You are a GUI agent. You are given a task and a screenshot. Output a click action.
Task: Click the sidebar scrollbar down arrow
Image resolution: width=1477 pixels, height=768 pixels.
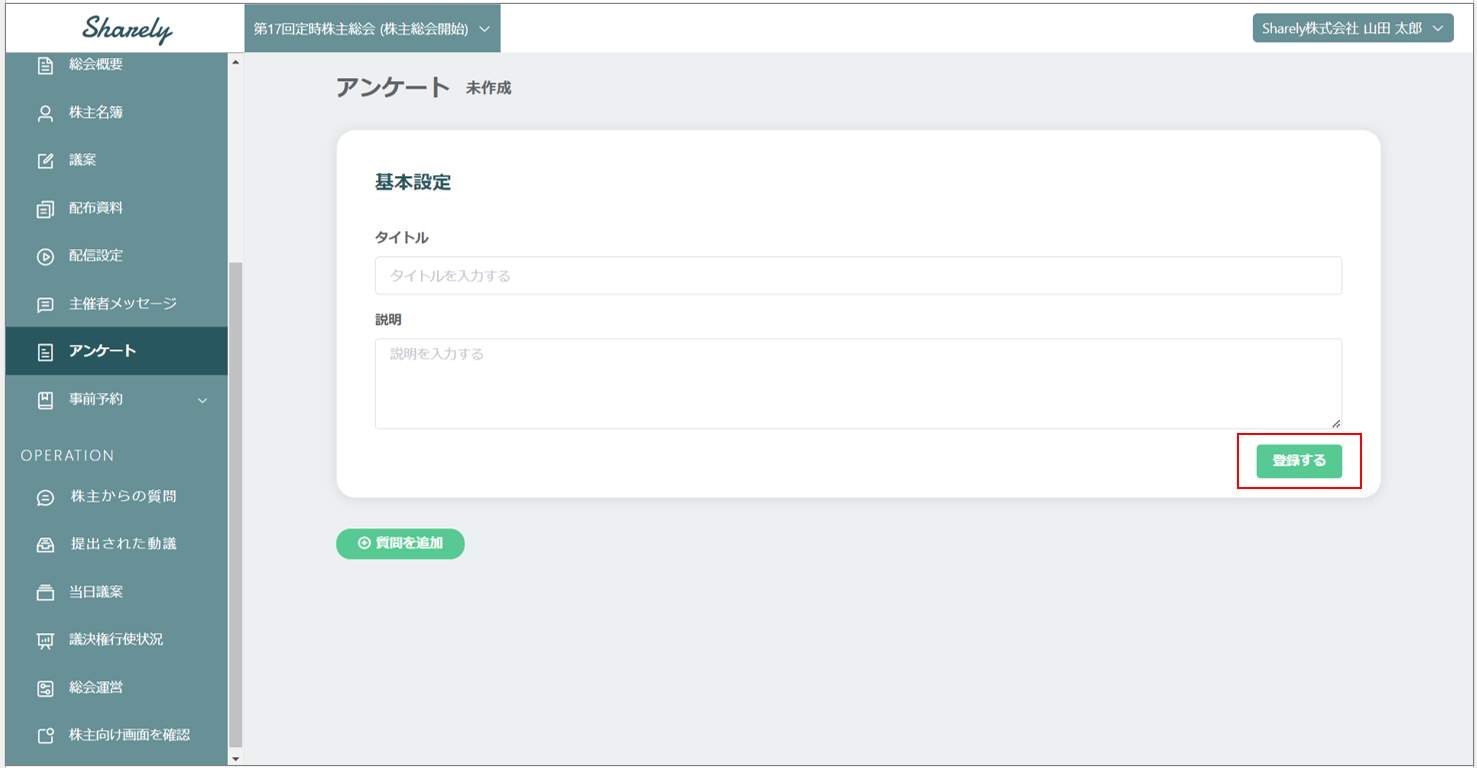coord(236,759)
